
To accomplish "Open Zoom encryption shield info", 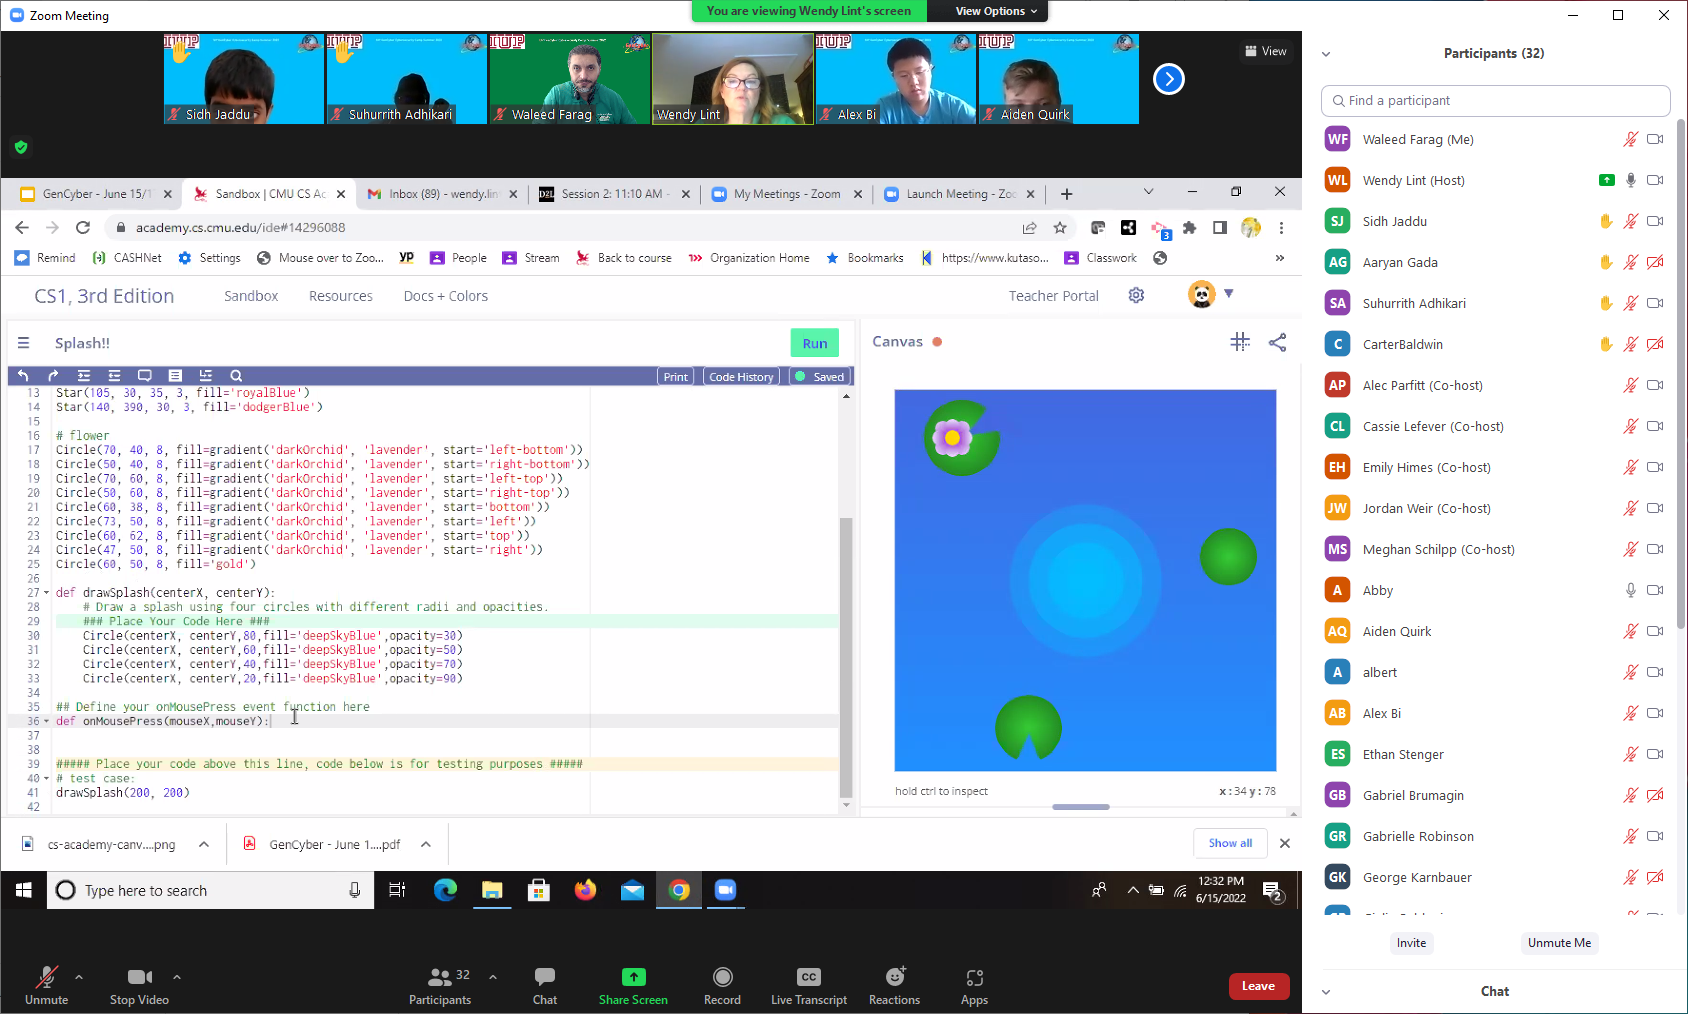I will click(x=21, y=147).
